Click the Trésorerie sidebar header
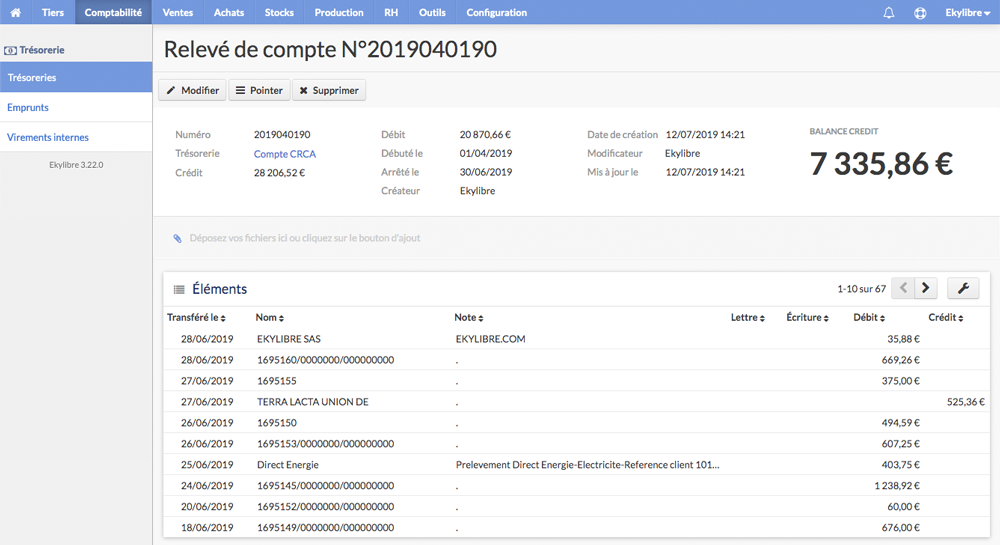The image size is (1000, 545). click(34, 50)
